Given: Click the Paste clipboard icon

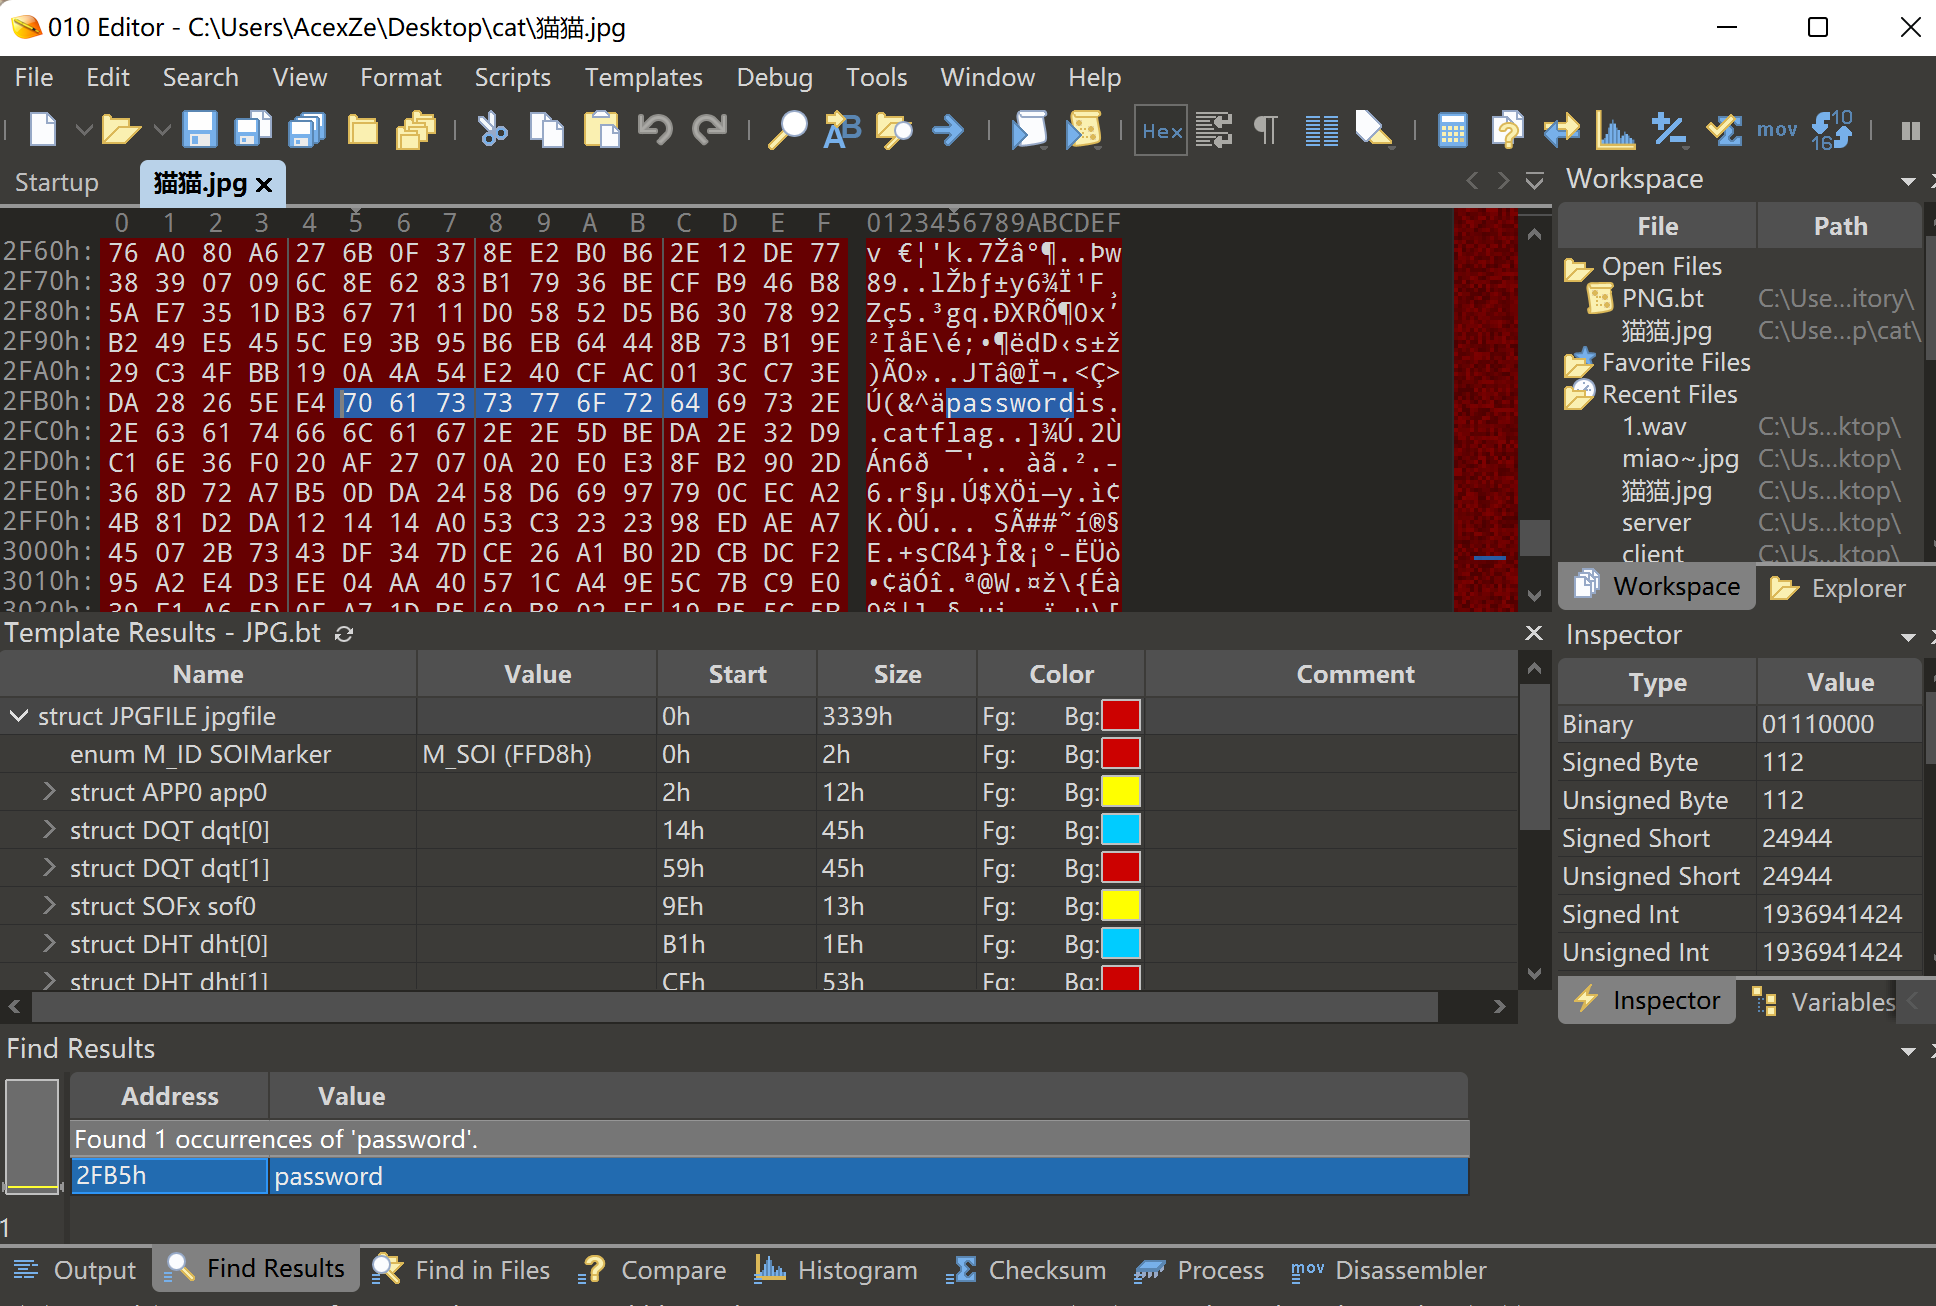Looking at the screenshot, I should (601, 130).
